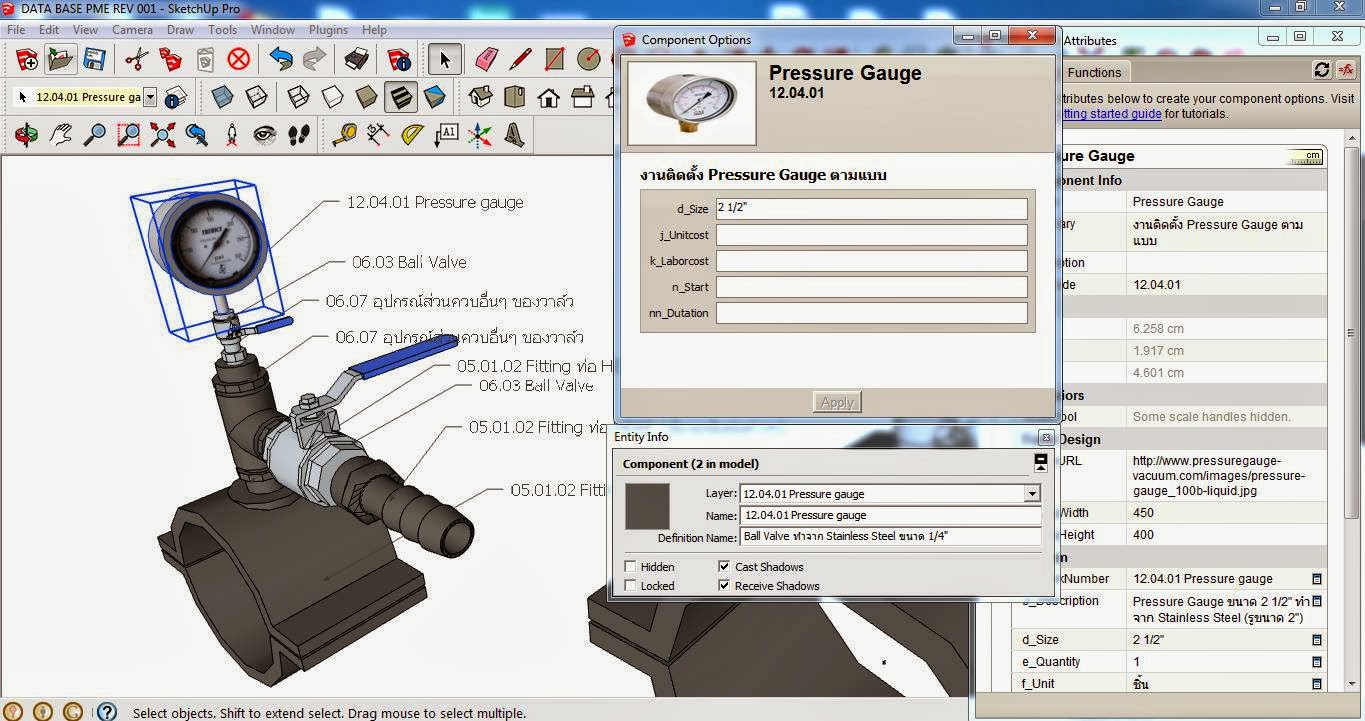This screenshot has width=1365, height=721.
Task: Open details menu for f_Unit attribute
Action: click(1317, 684)
